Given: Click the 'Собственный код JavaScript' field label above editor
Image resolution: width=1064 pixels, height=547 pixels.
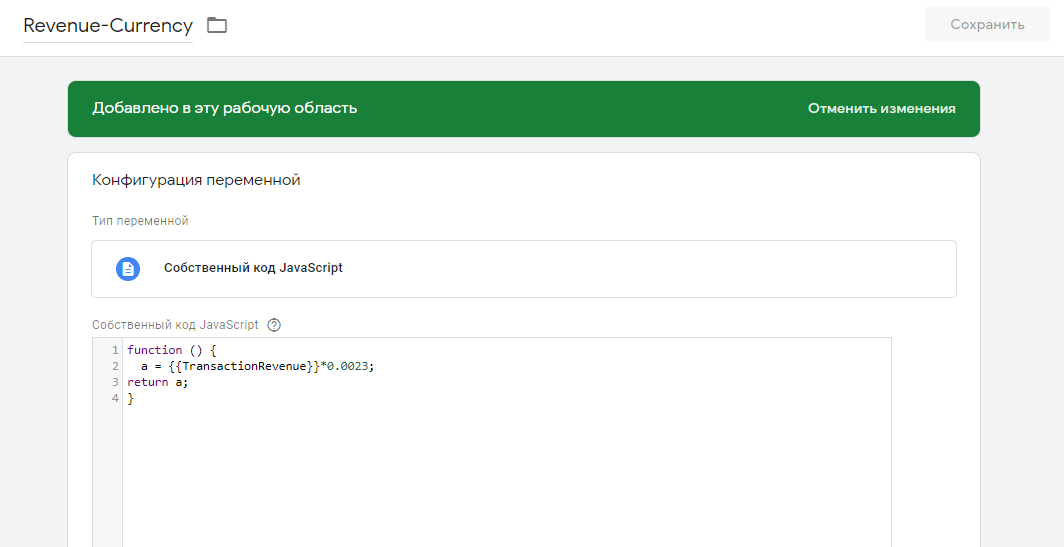Looking at the screenshot, I should coord(175,325).
